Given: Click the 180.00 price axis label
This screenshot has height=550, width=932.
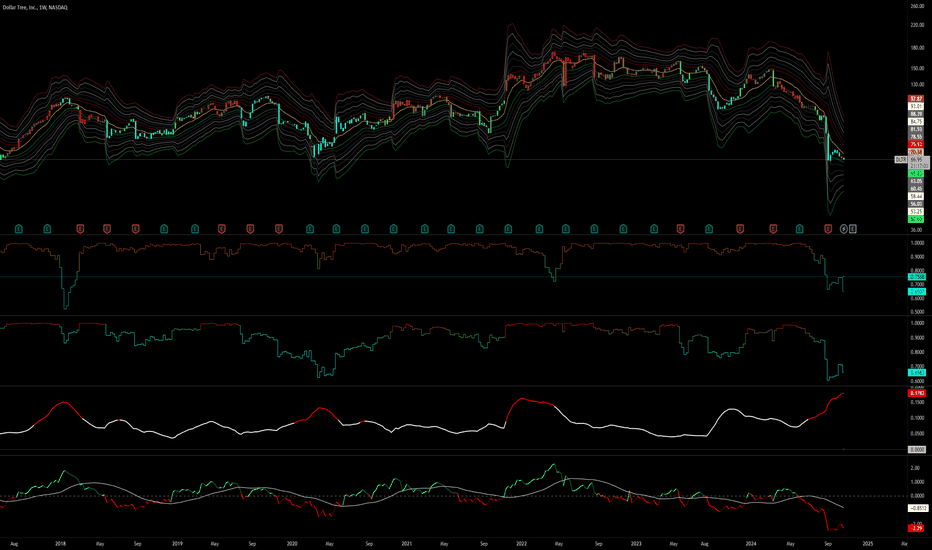Looking at the screenshot, I should point(917,48).
